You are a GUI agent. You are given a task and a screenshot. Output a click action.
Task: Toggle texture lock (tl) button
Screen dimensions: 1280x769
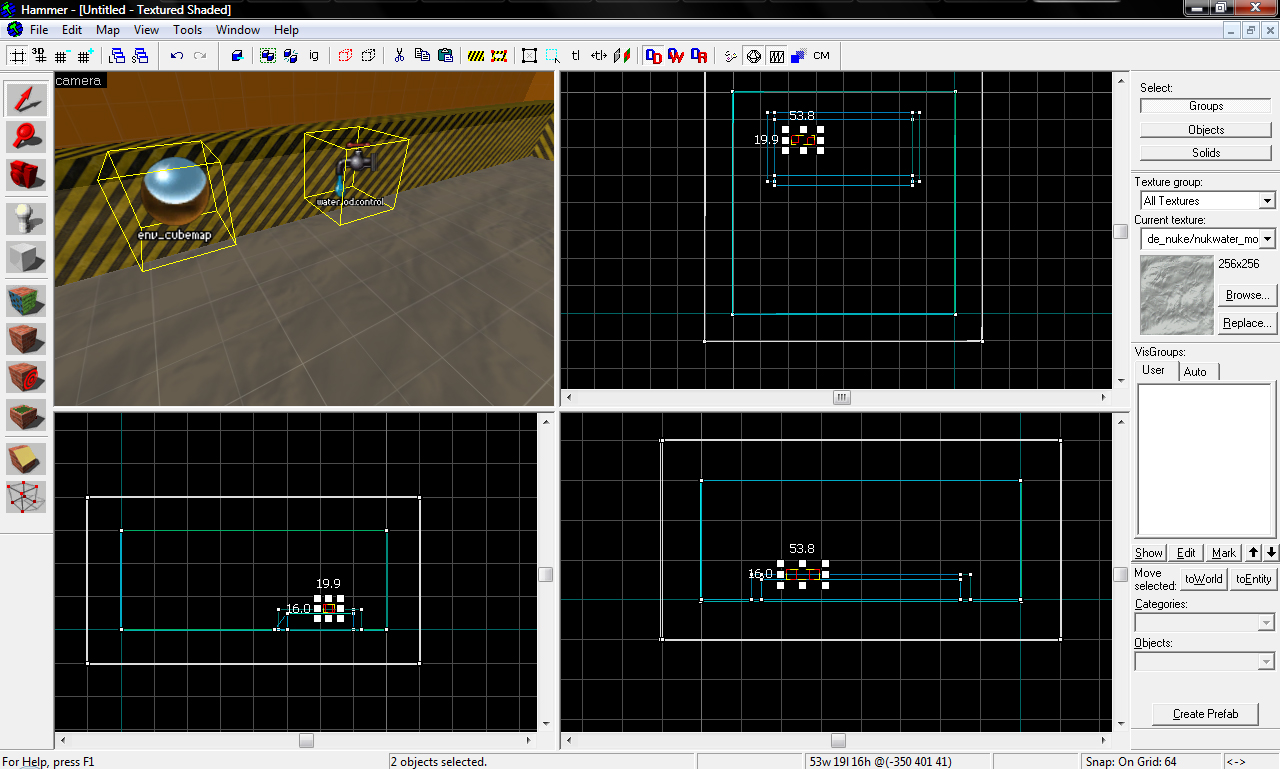coord(576,56)
